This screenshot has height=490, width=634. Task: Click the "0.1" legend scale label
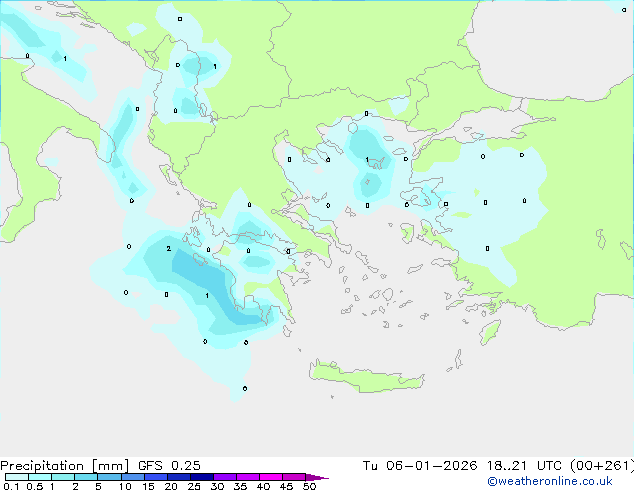click(11, 486)
